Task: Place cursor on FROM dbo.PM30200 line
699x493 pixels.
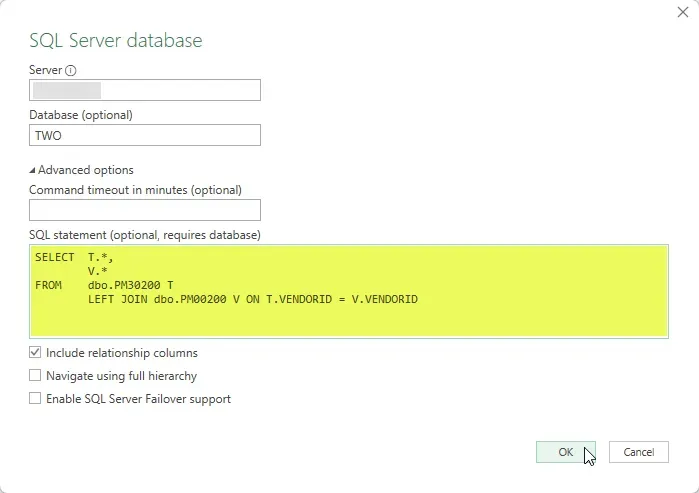Action: tap(130, 285)
